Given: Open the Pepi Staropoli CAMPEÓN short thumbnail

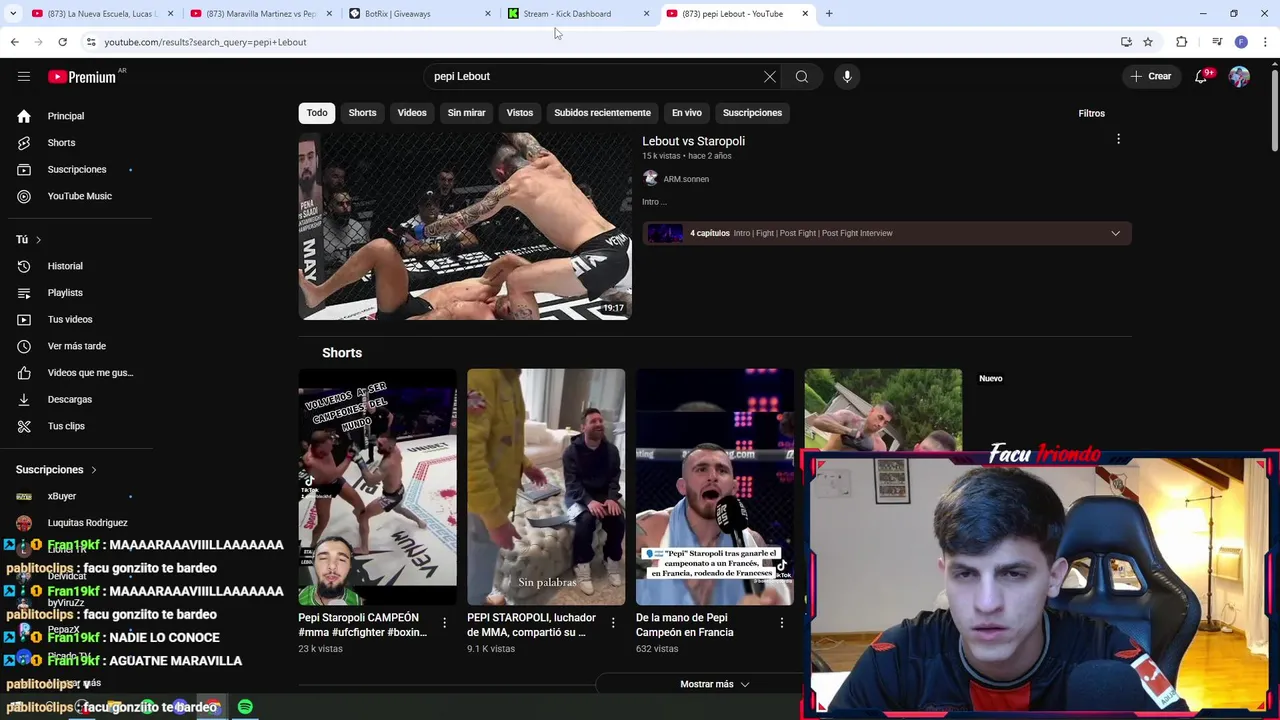Looking at the screenshot, I should [377, 487].
